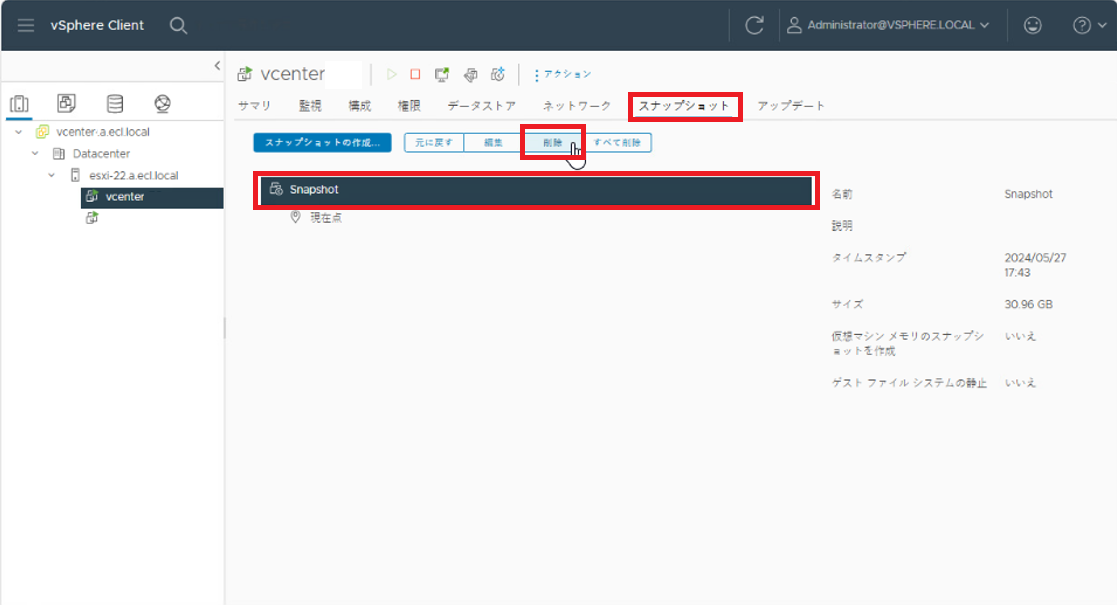Switch to Hosts and Clusters view

coord(19,104)
